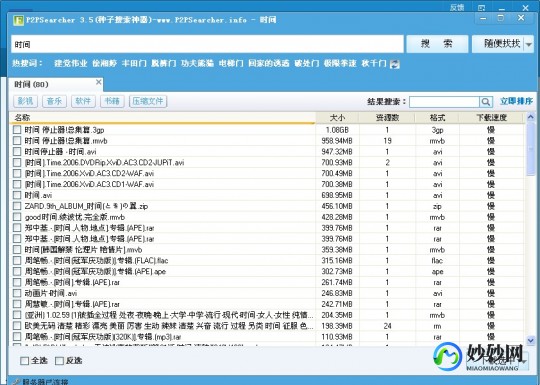Refresh the hot search words icon
Viewport: 540px width, 385px height.
[x=395, y=64]
